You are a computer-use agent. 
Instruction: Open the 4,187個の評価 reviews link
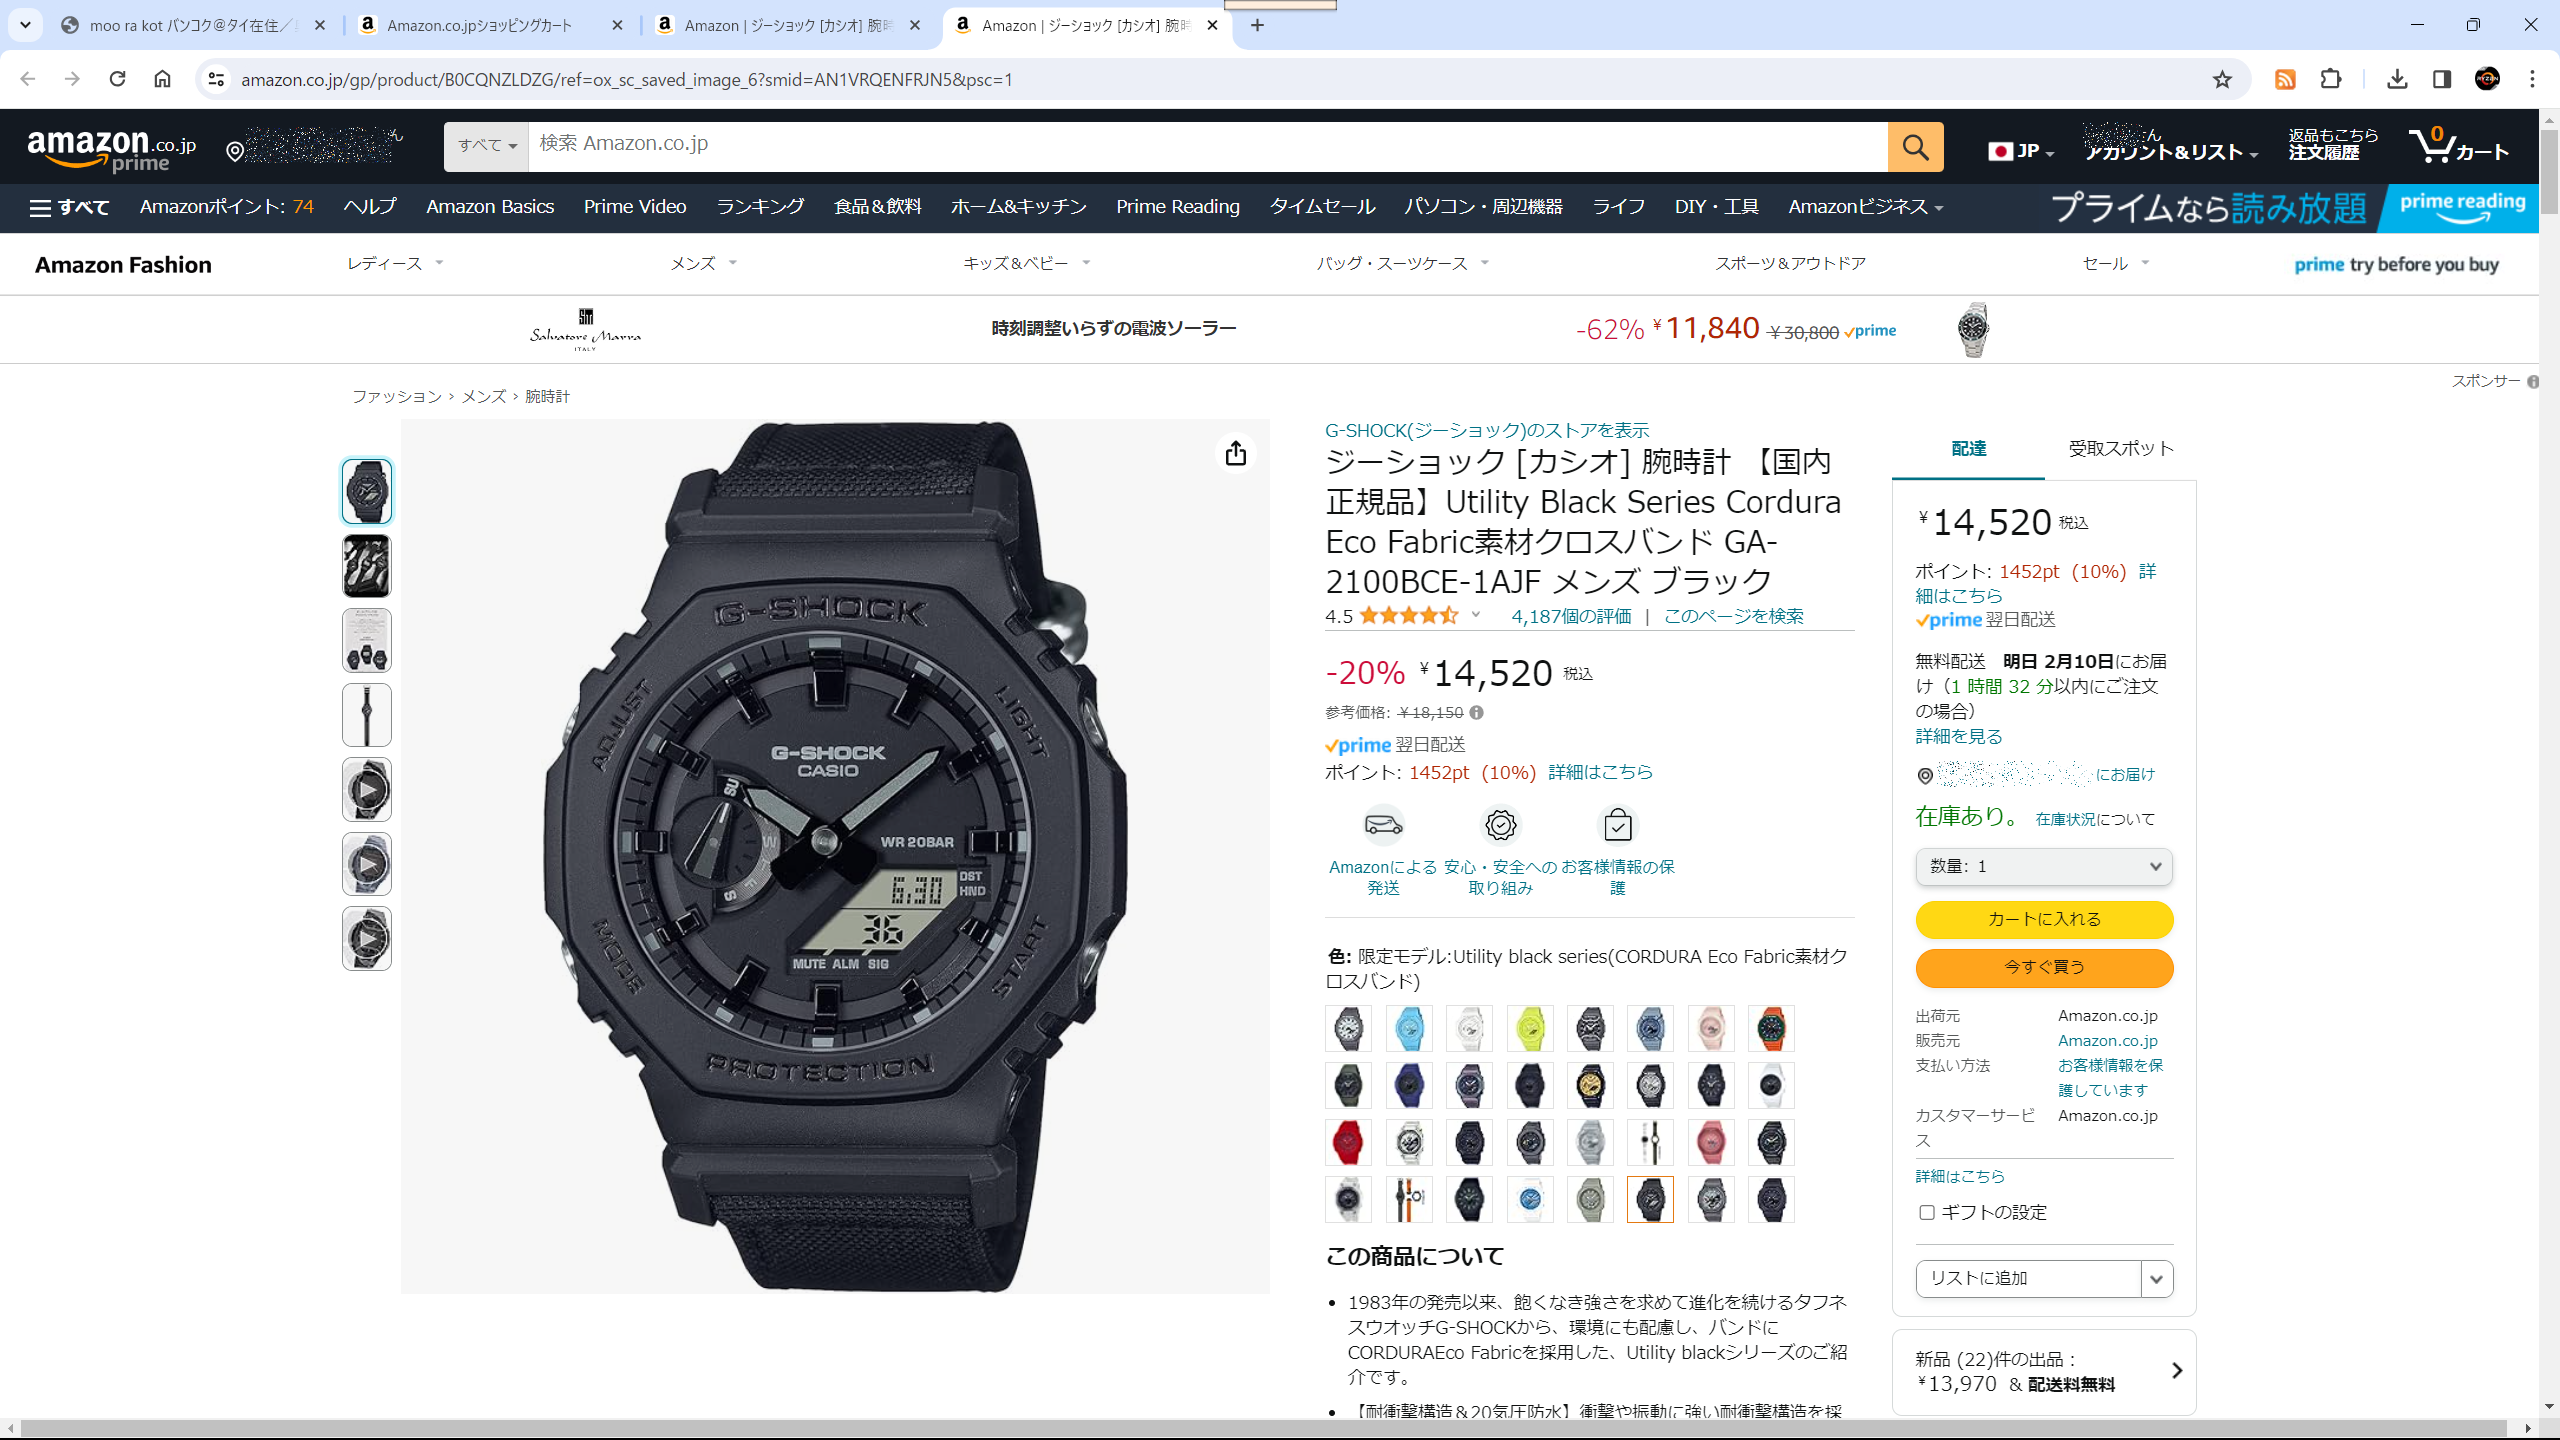click(1571, 616)
